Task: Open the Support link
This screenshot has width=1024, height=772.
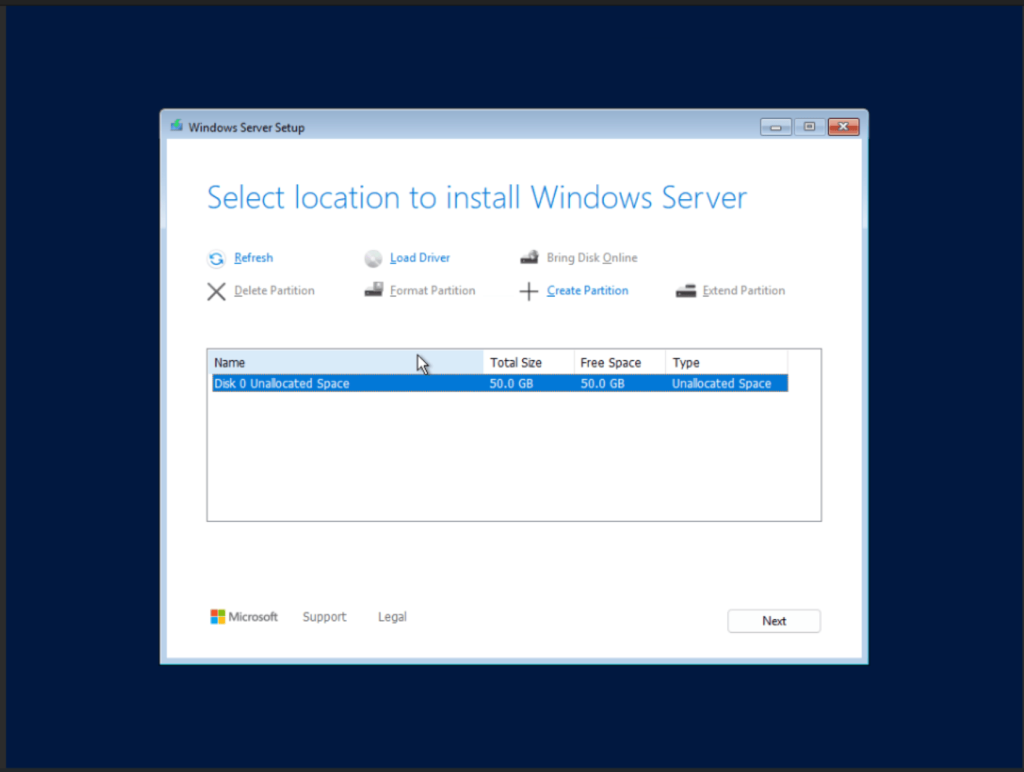Action: pyautogui.click(x=325, y=617)
